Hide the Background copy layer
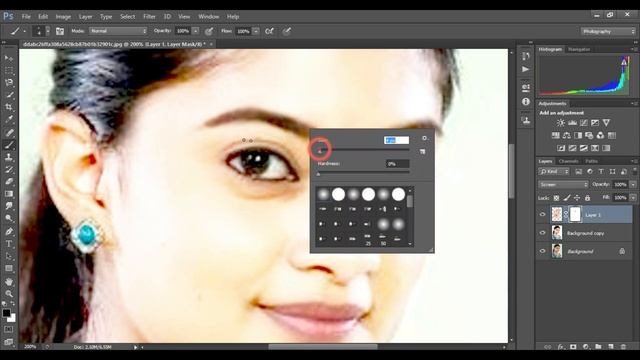Image resolution: width=640 pixels, height=360 pixels. [542, 233]
